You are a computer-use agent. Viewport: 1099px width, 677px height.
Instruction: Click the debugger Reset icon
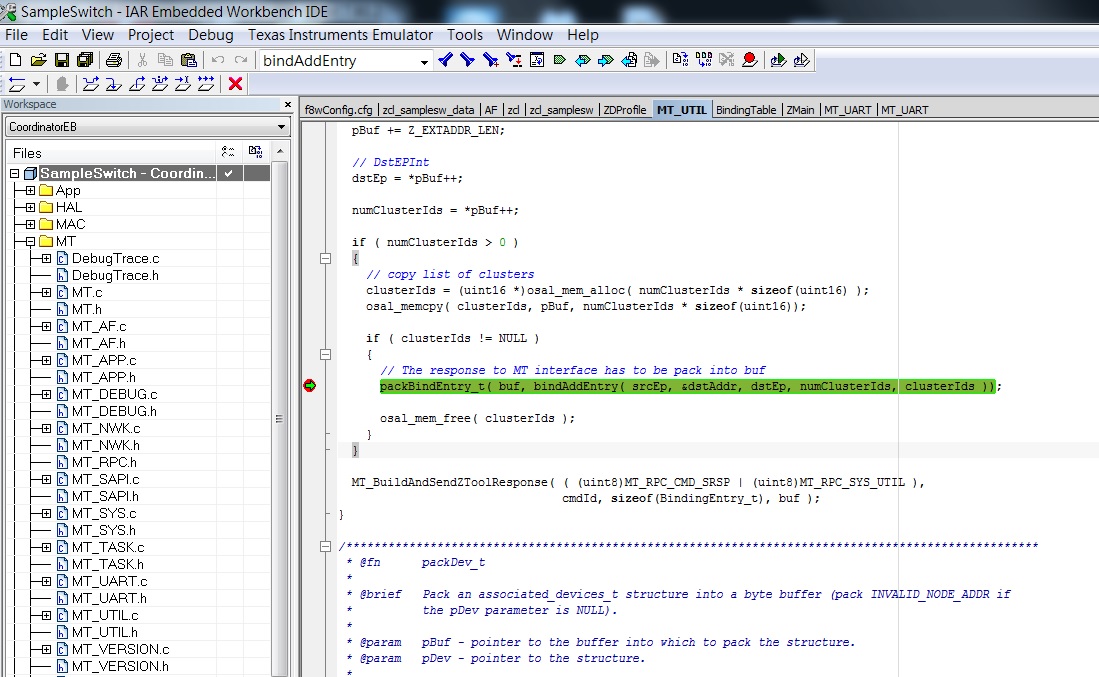click(17, 84)
